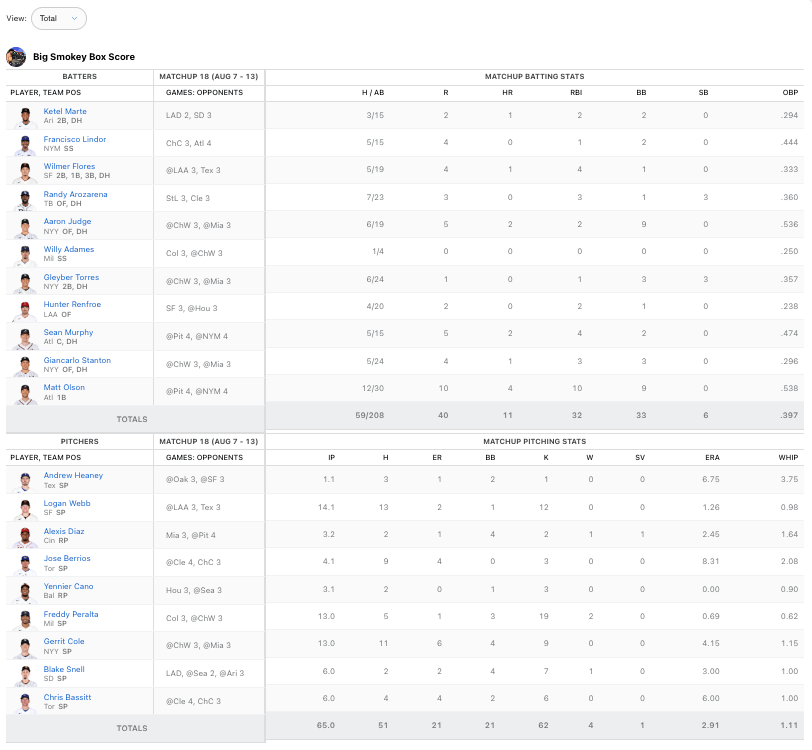Click Hunter Renfroe's player headshot

tap(24, 309)
